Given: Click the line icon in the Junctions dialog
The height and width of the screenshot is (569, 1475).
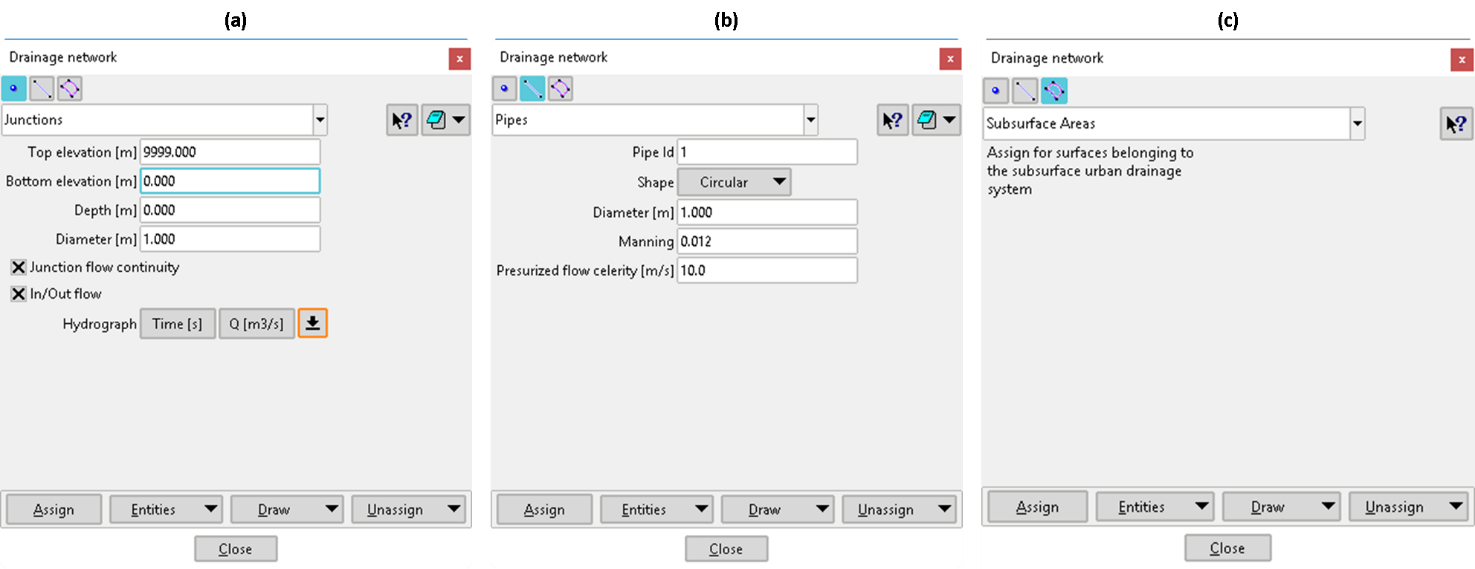Looking at the screenshot, I should (x=42, y=89).
